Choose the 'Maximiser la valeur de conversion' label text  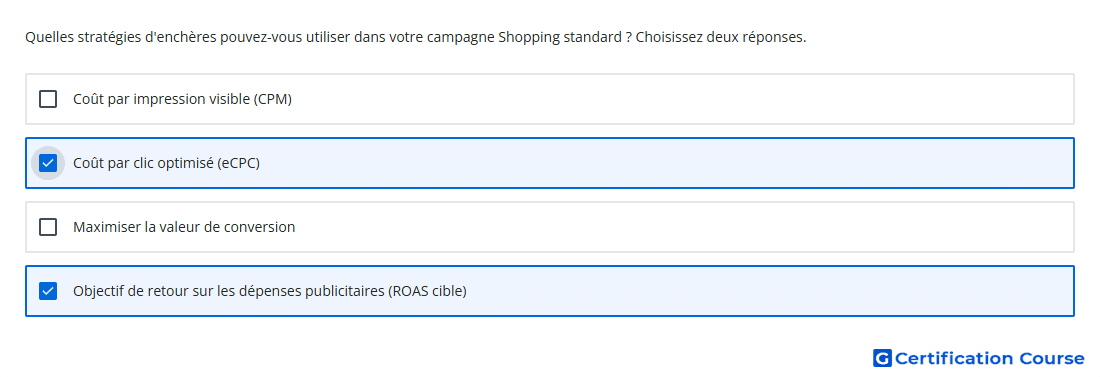click(x=184, y=227)
